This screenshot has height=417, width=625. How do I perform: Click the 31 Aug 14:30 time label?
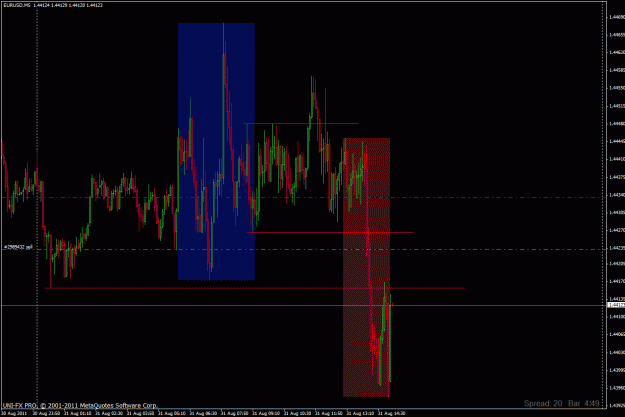391,413
